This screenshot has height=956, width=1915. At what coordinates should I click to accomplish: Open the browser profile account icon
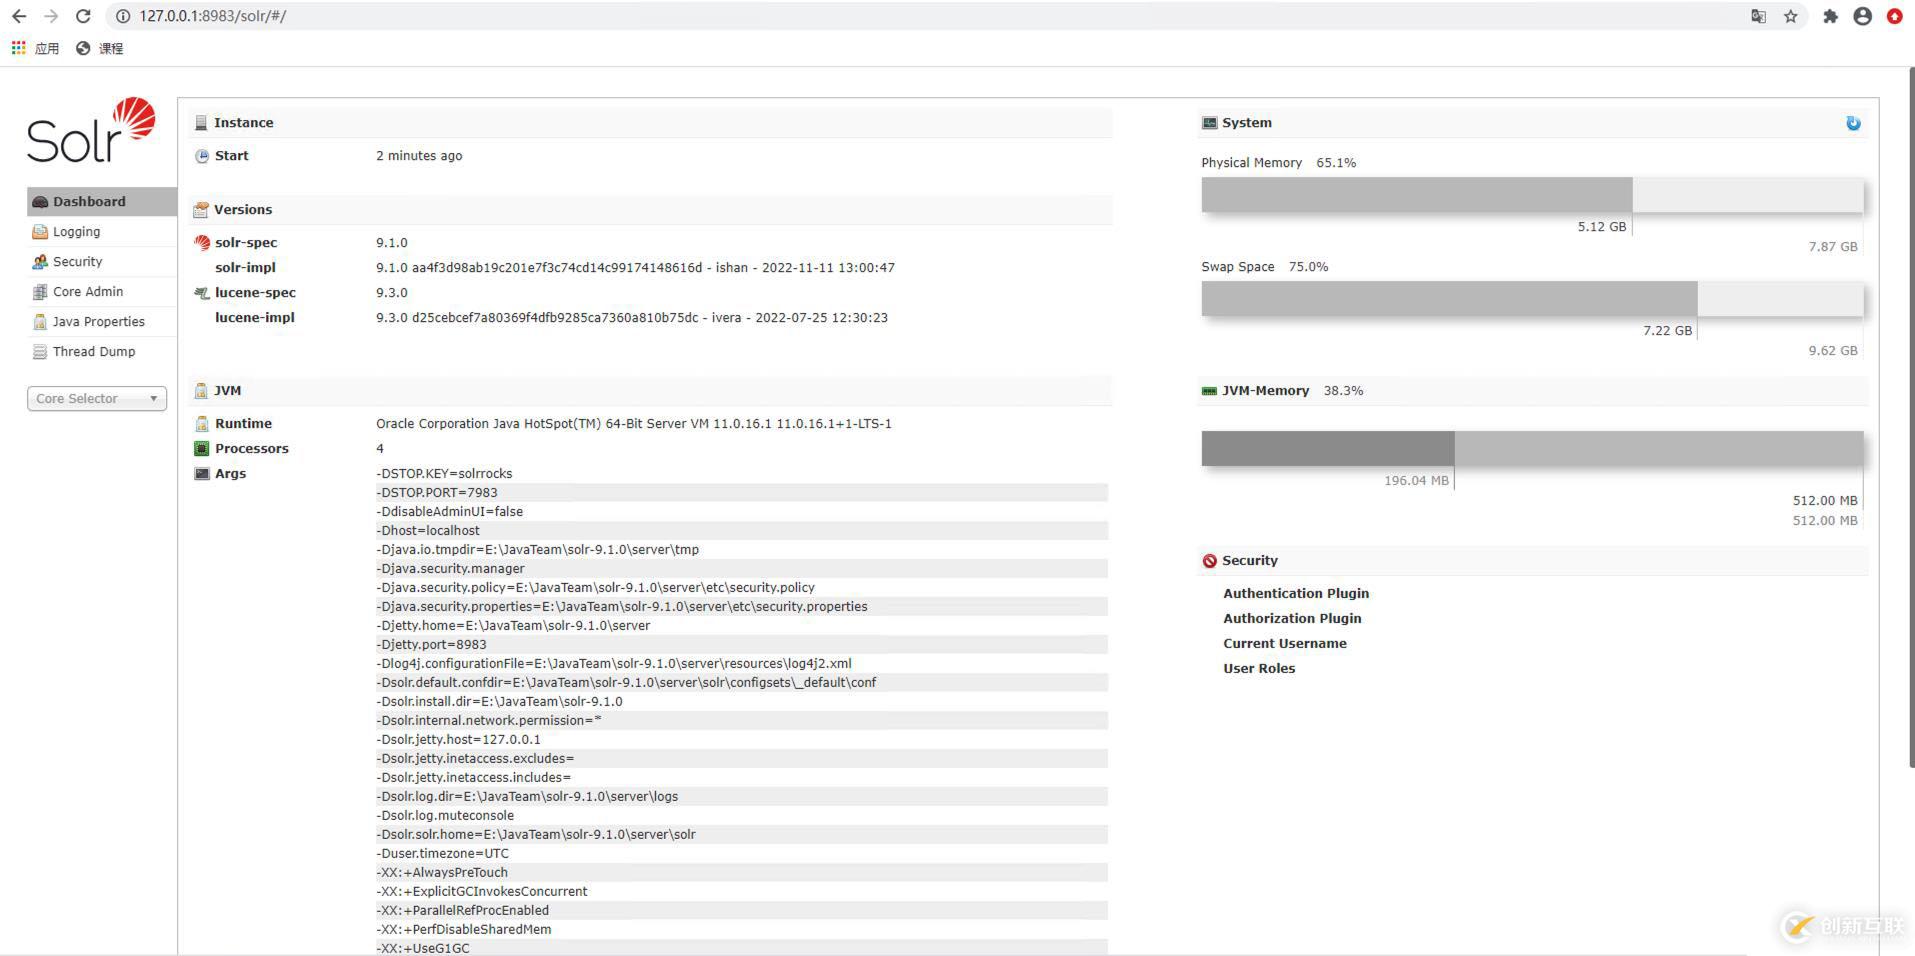(1862, 16)
